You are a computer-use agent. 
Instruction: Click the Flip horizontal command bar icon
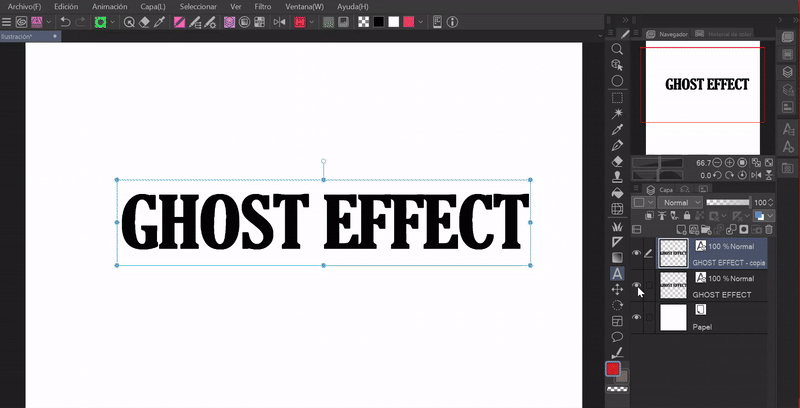click(x=279, y=22)
